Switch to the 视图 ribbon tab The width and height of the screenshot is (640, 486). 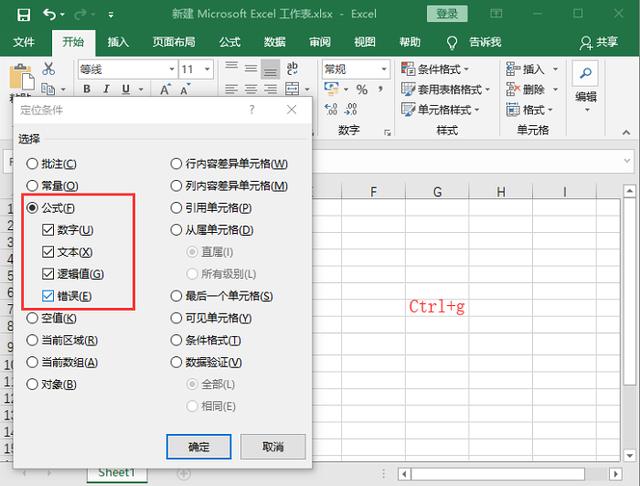(365, 42)
